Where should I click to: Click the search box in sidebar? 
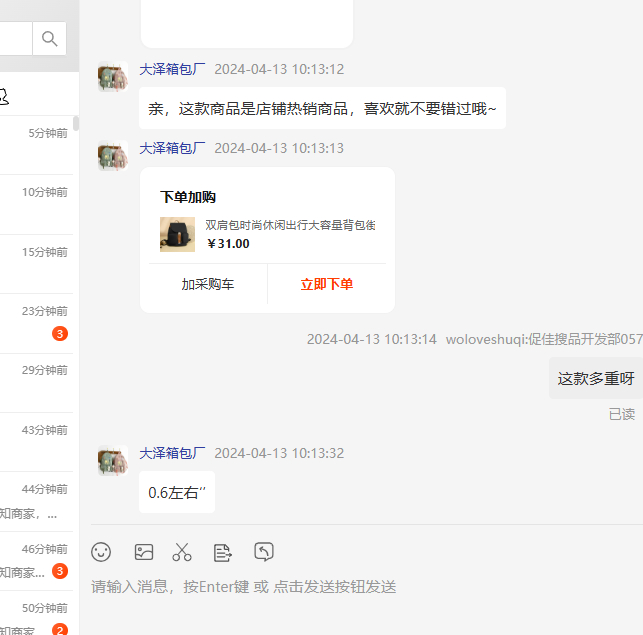(x=14, y=39)
